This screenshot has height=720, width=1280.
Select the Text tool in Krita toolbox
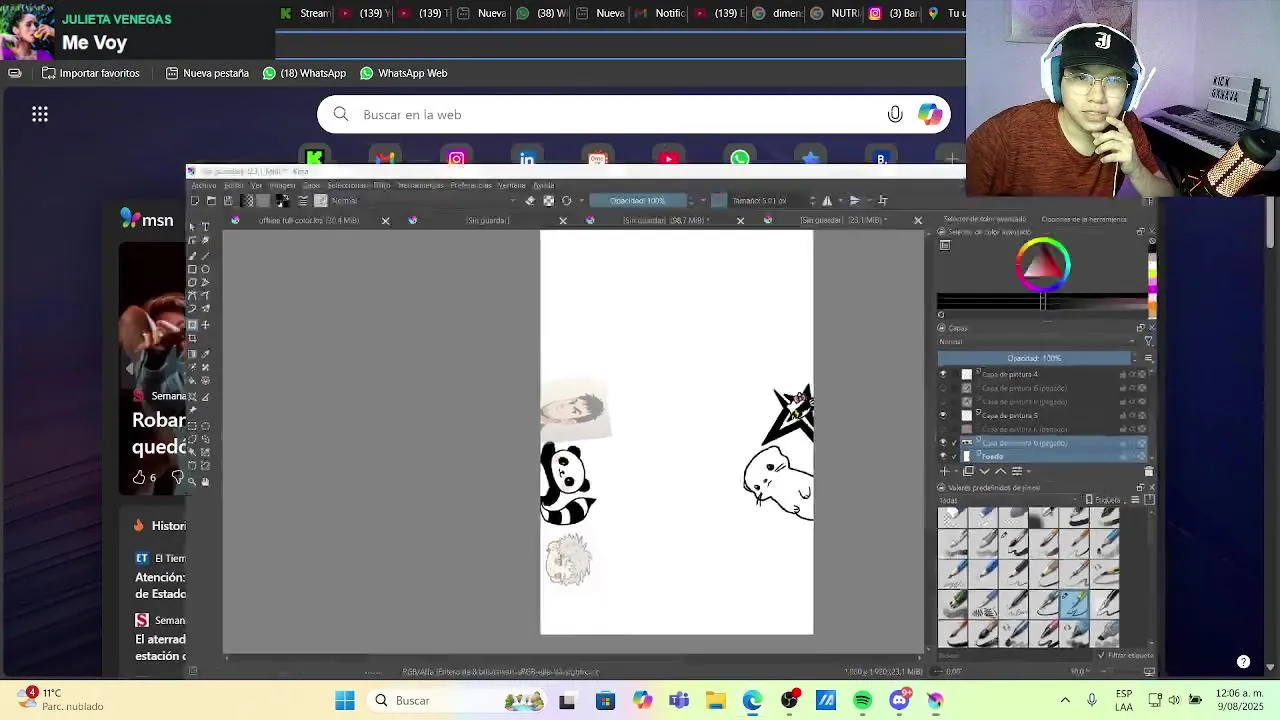click(205, 227)
